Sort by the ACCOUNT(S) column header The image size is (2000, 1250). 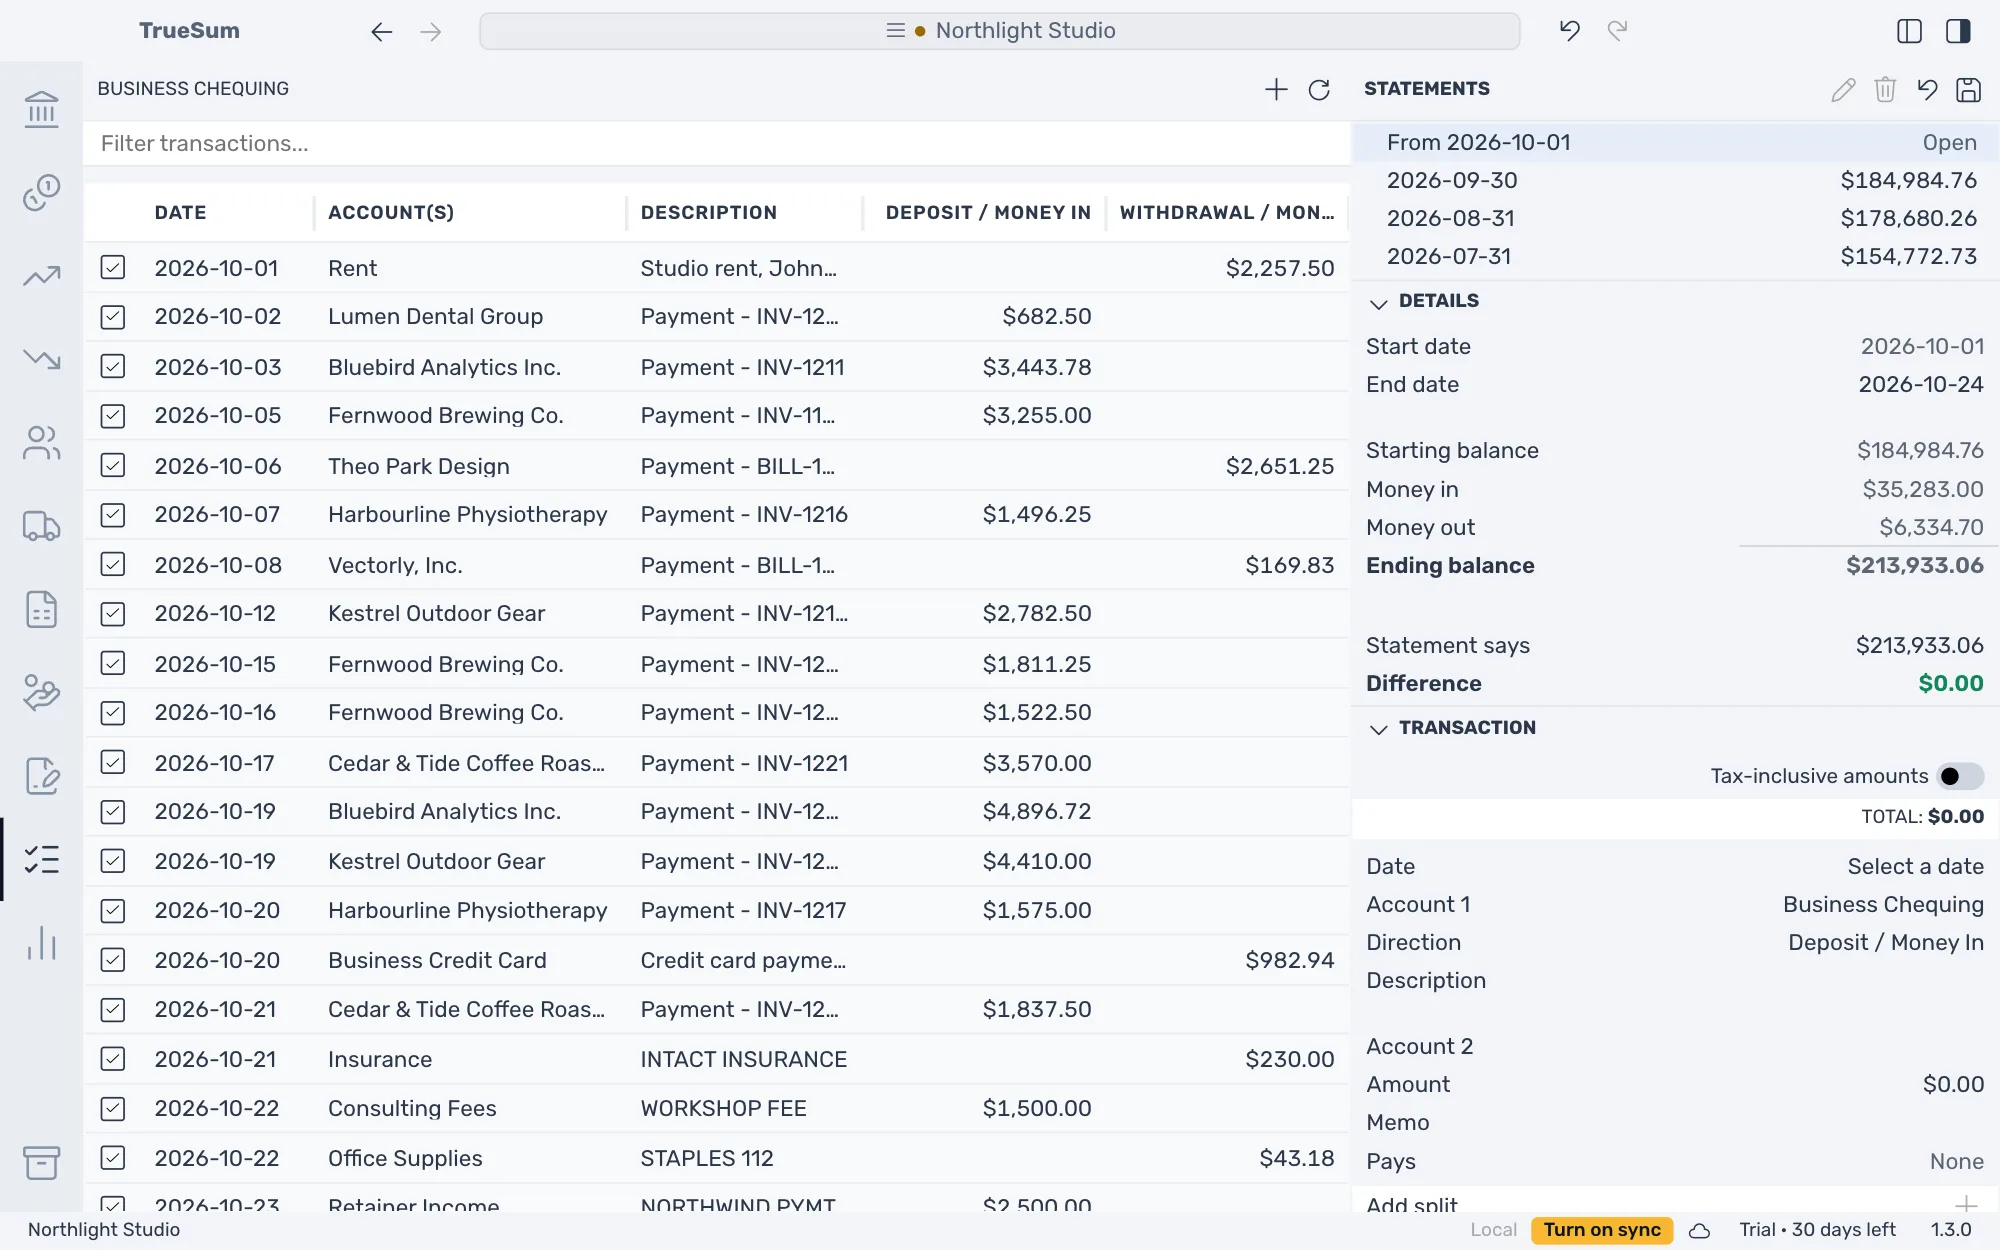(391, 212)
